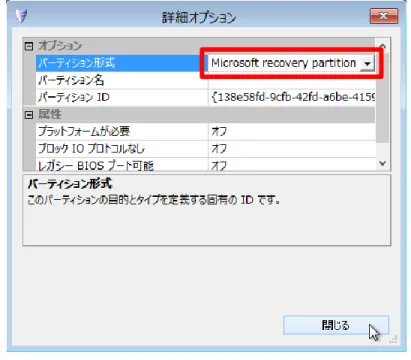Collapse the オプション section
Image resolution: width=411 pixels, height=360 pixels.
click(29, 46)
